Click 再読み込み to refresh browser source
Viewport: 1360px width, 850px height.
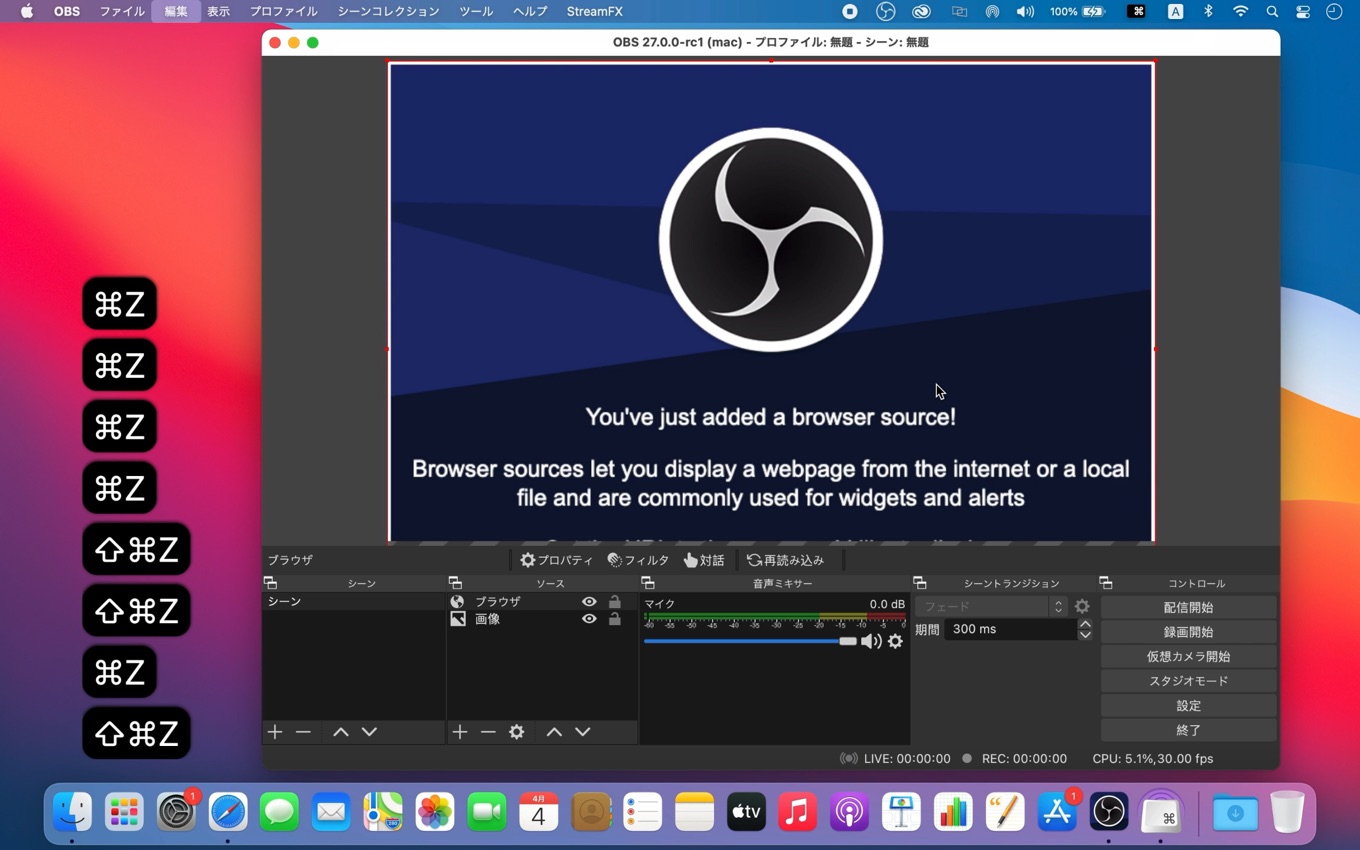tap(785, 560)
